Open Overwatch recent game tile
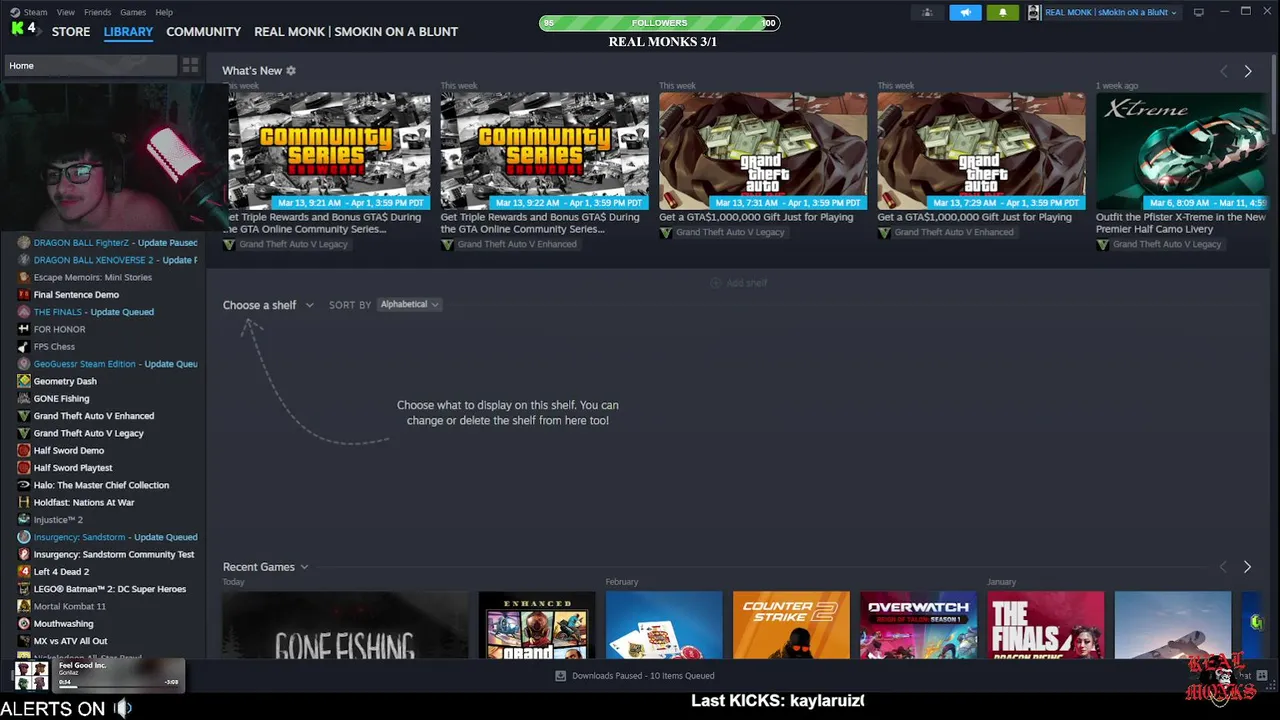The image size is (1280, 720). (x=918, y=625)
